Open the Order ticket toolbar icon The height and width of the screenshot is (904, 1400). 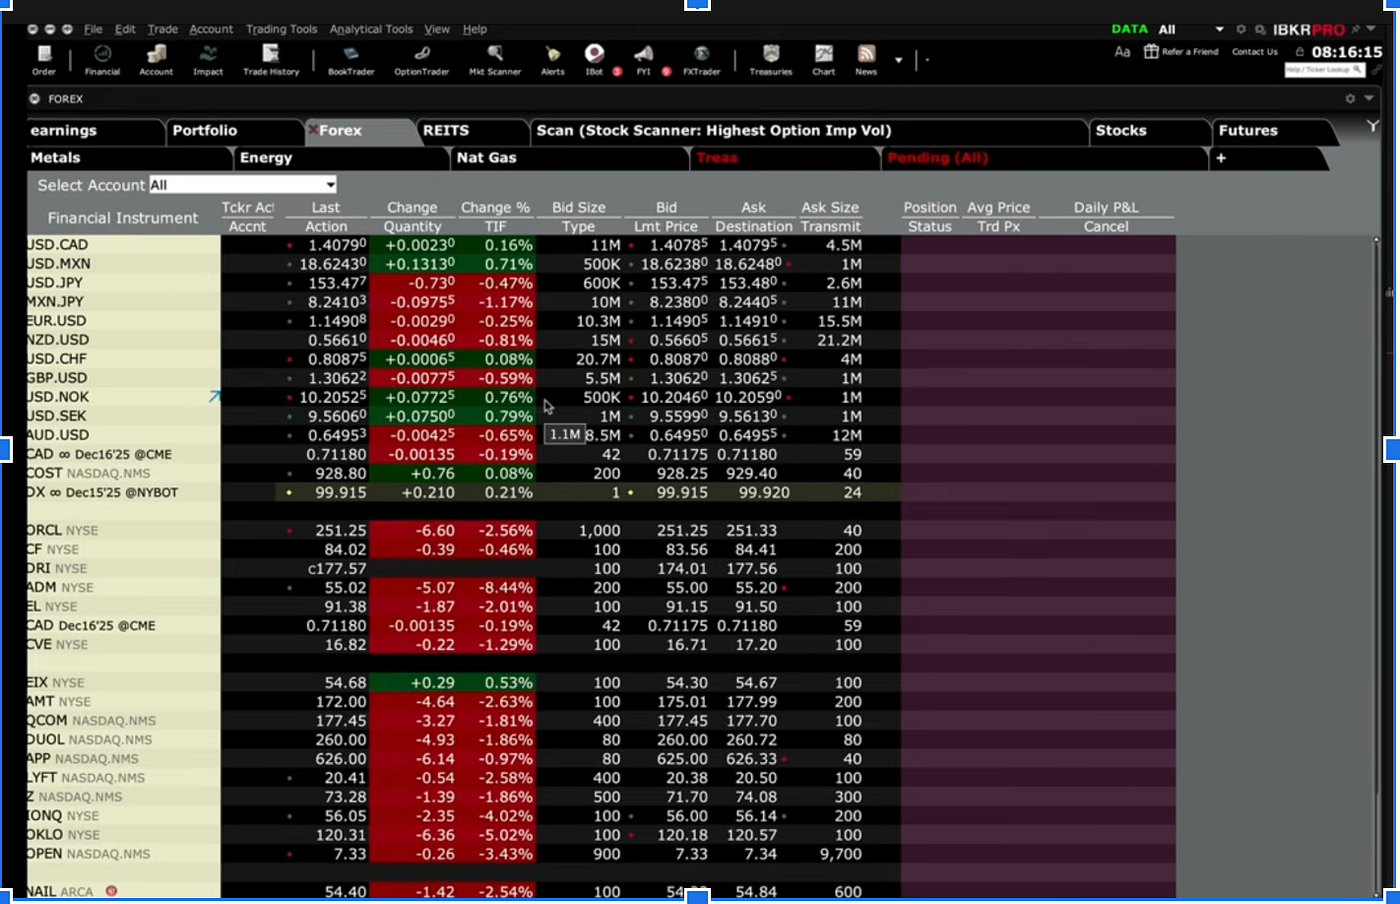[43, 59]
